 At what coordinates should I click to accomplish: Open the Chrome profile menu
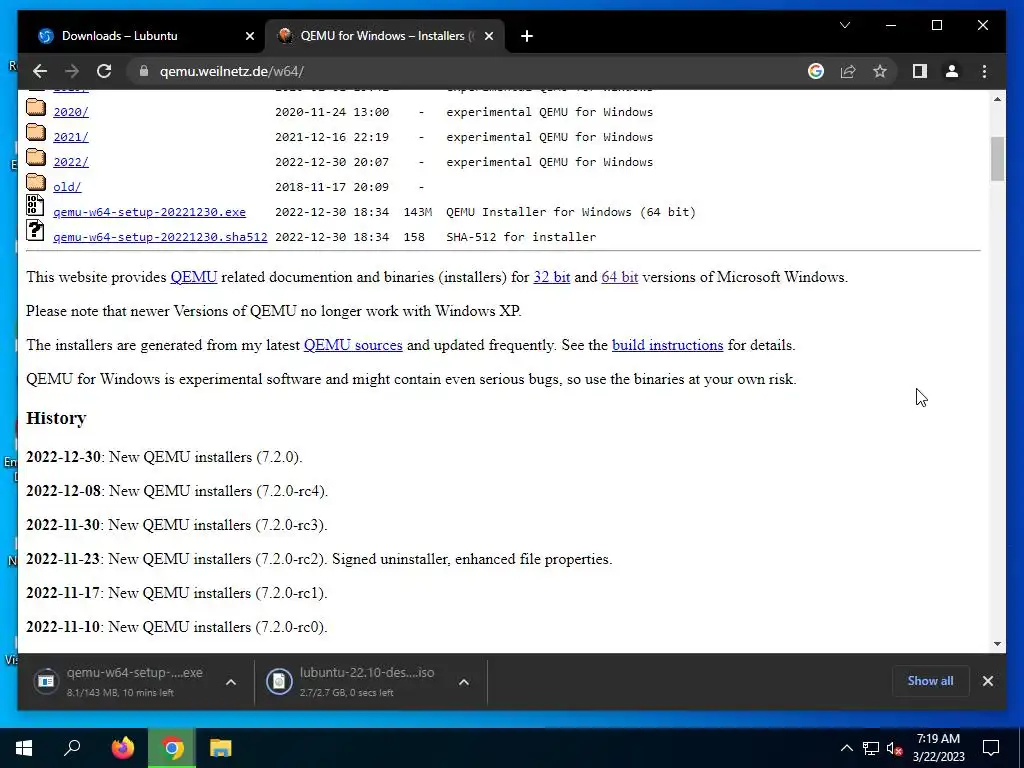[952, 71]
